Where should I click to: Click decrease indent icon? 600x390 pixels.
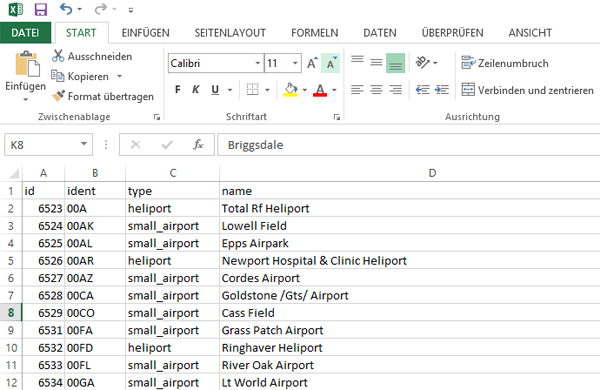click(x=423, y=90)
